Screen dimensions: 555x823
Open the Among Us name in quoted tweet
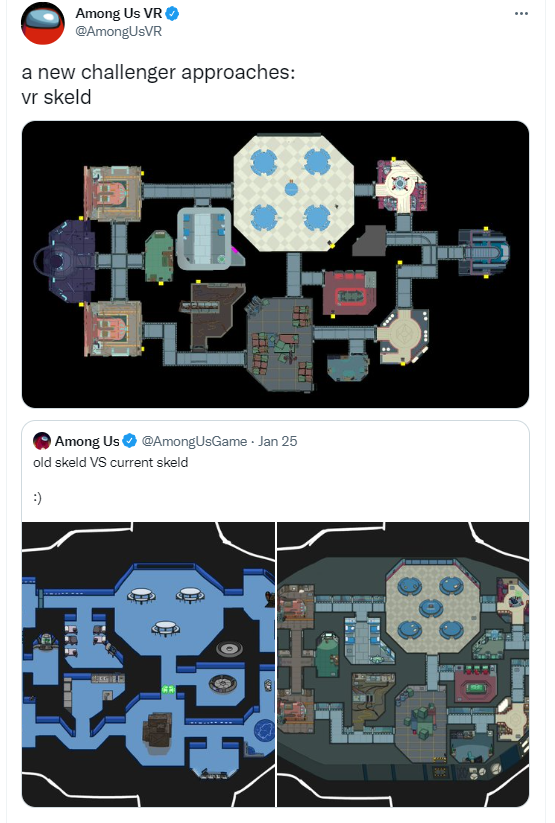click(x=87, y=441)
